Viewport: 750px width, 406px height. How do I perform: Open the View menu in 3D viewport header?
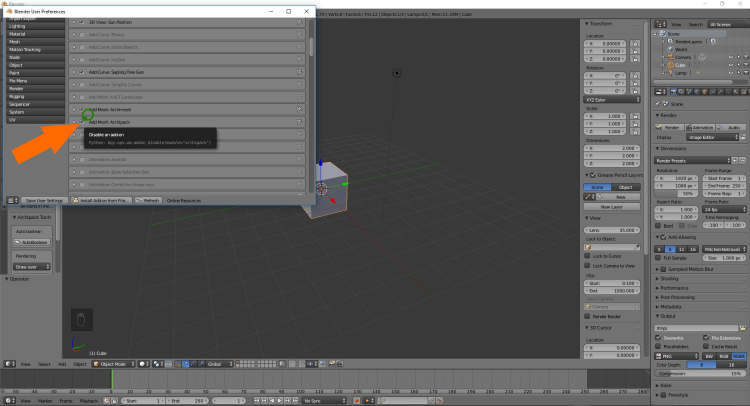tap(27, 364)
